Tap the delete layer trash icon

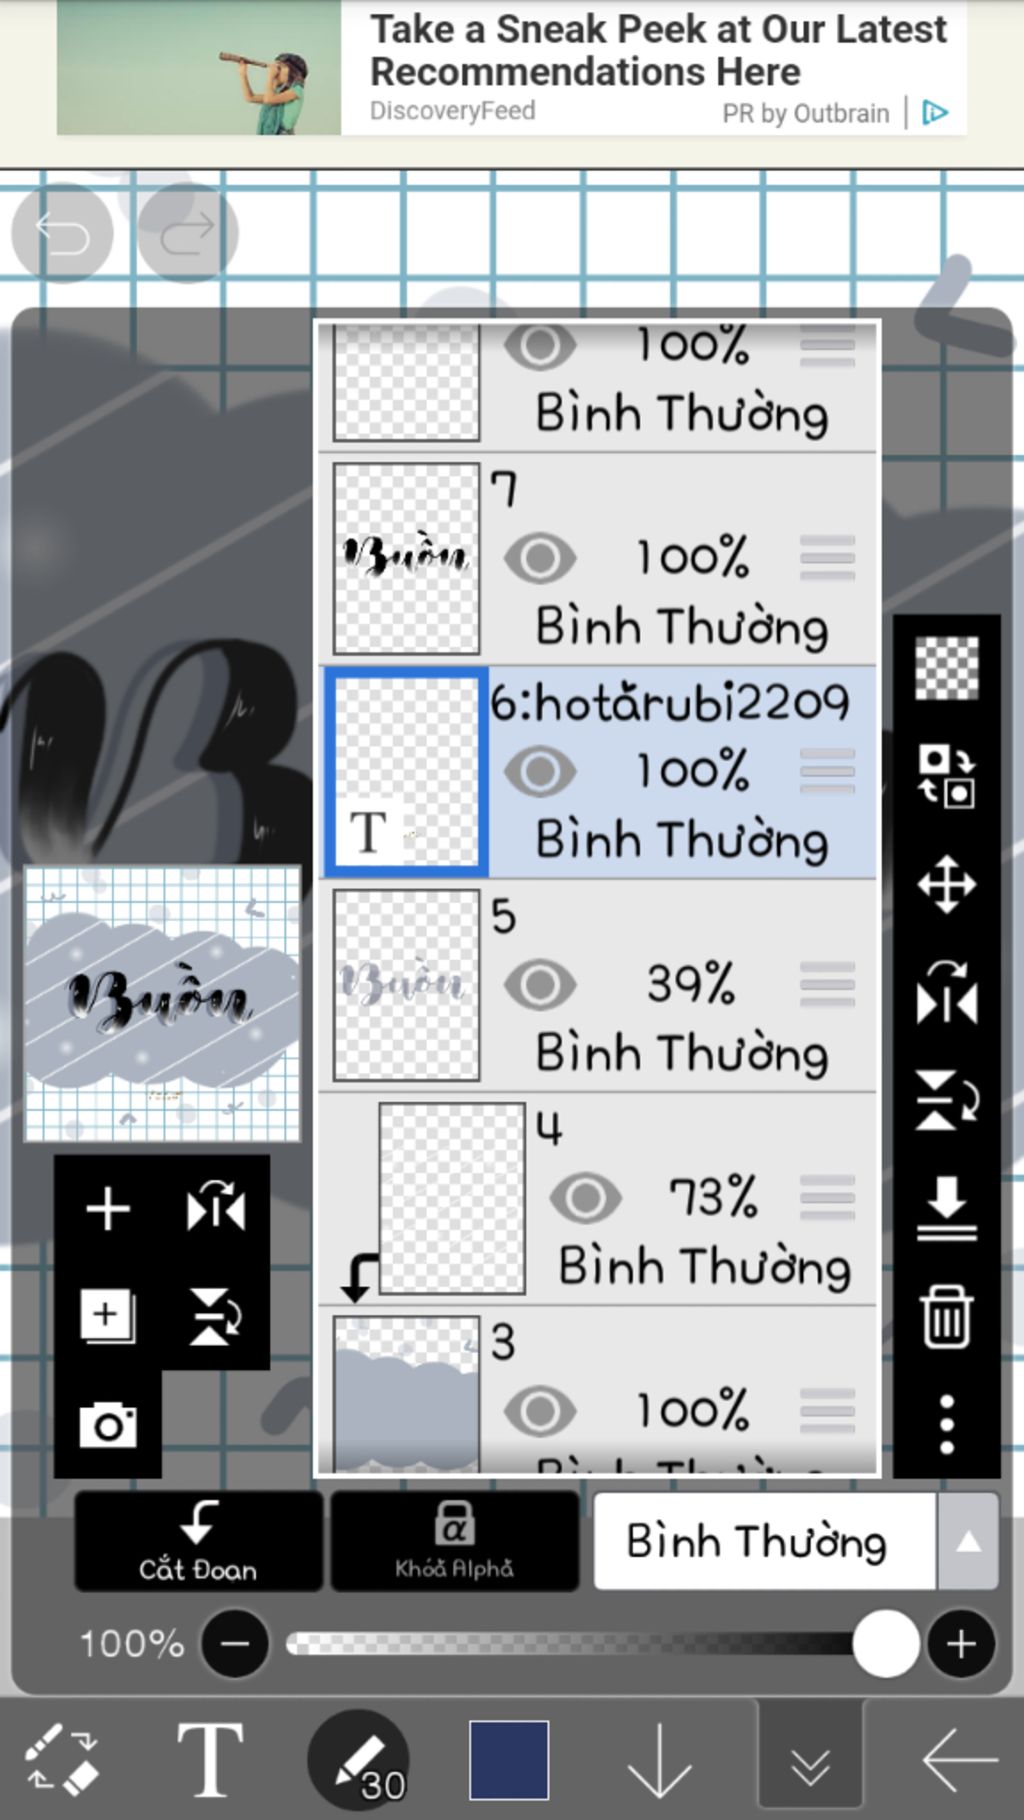(x=946, y=1317)
